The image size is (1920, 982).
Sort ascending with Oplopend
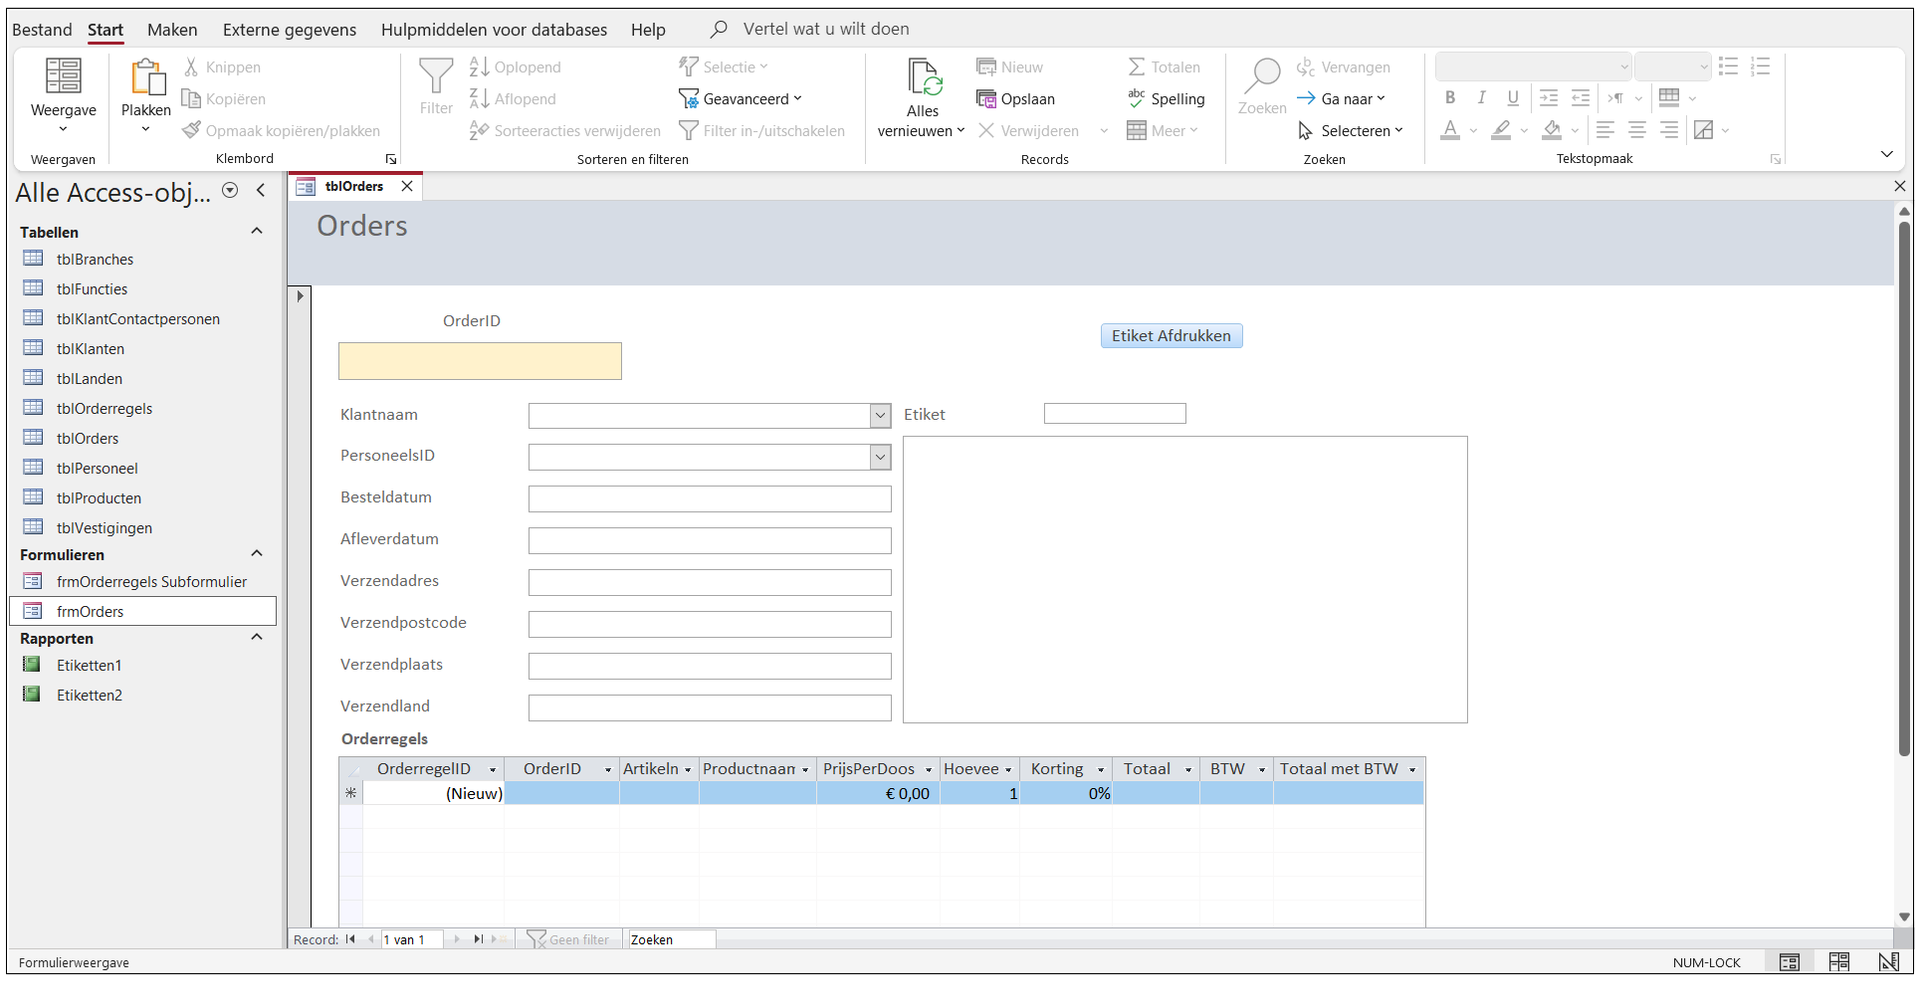point(516,67)
